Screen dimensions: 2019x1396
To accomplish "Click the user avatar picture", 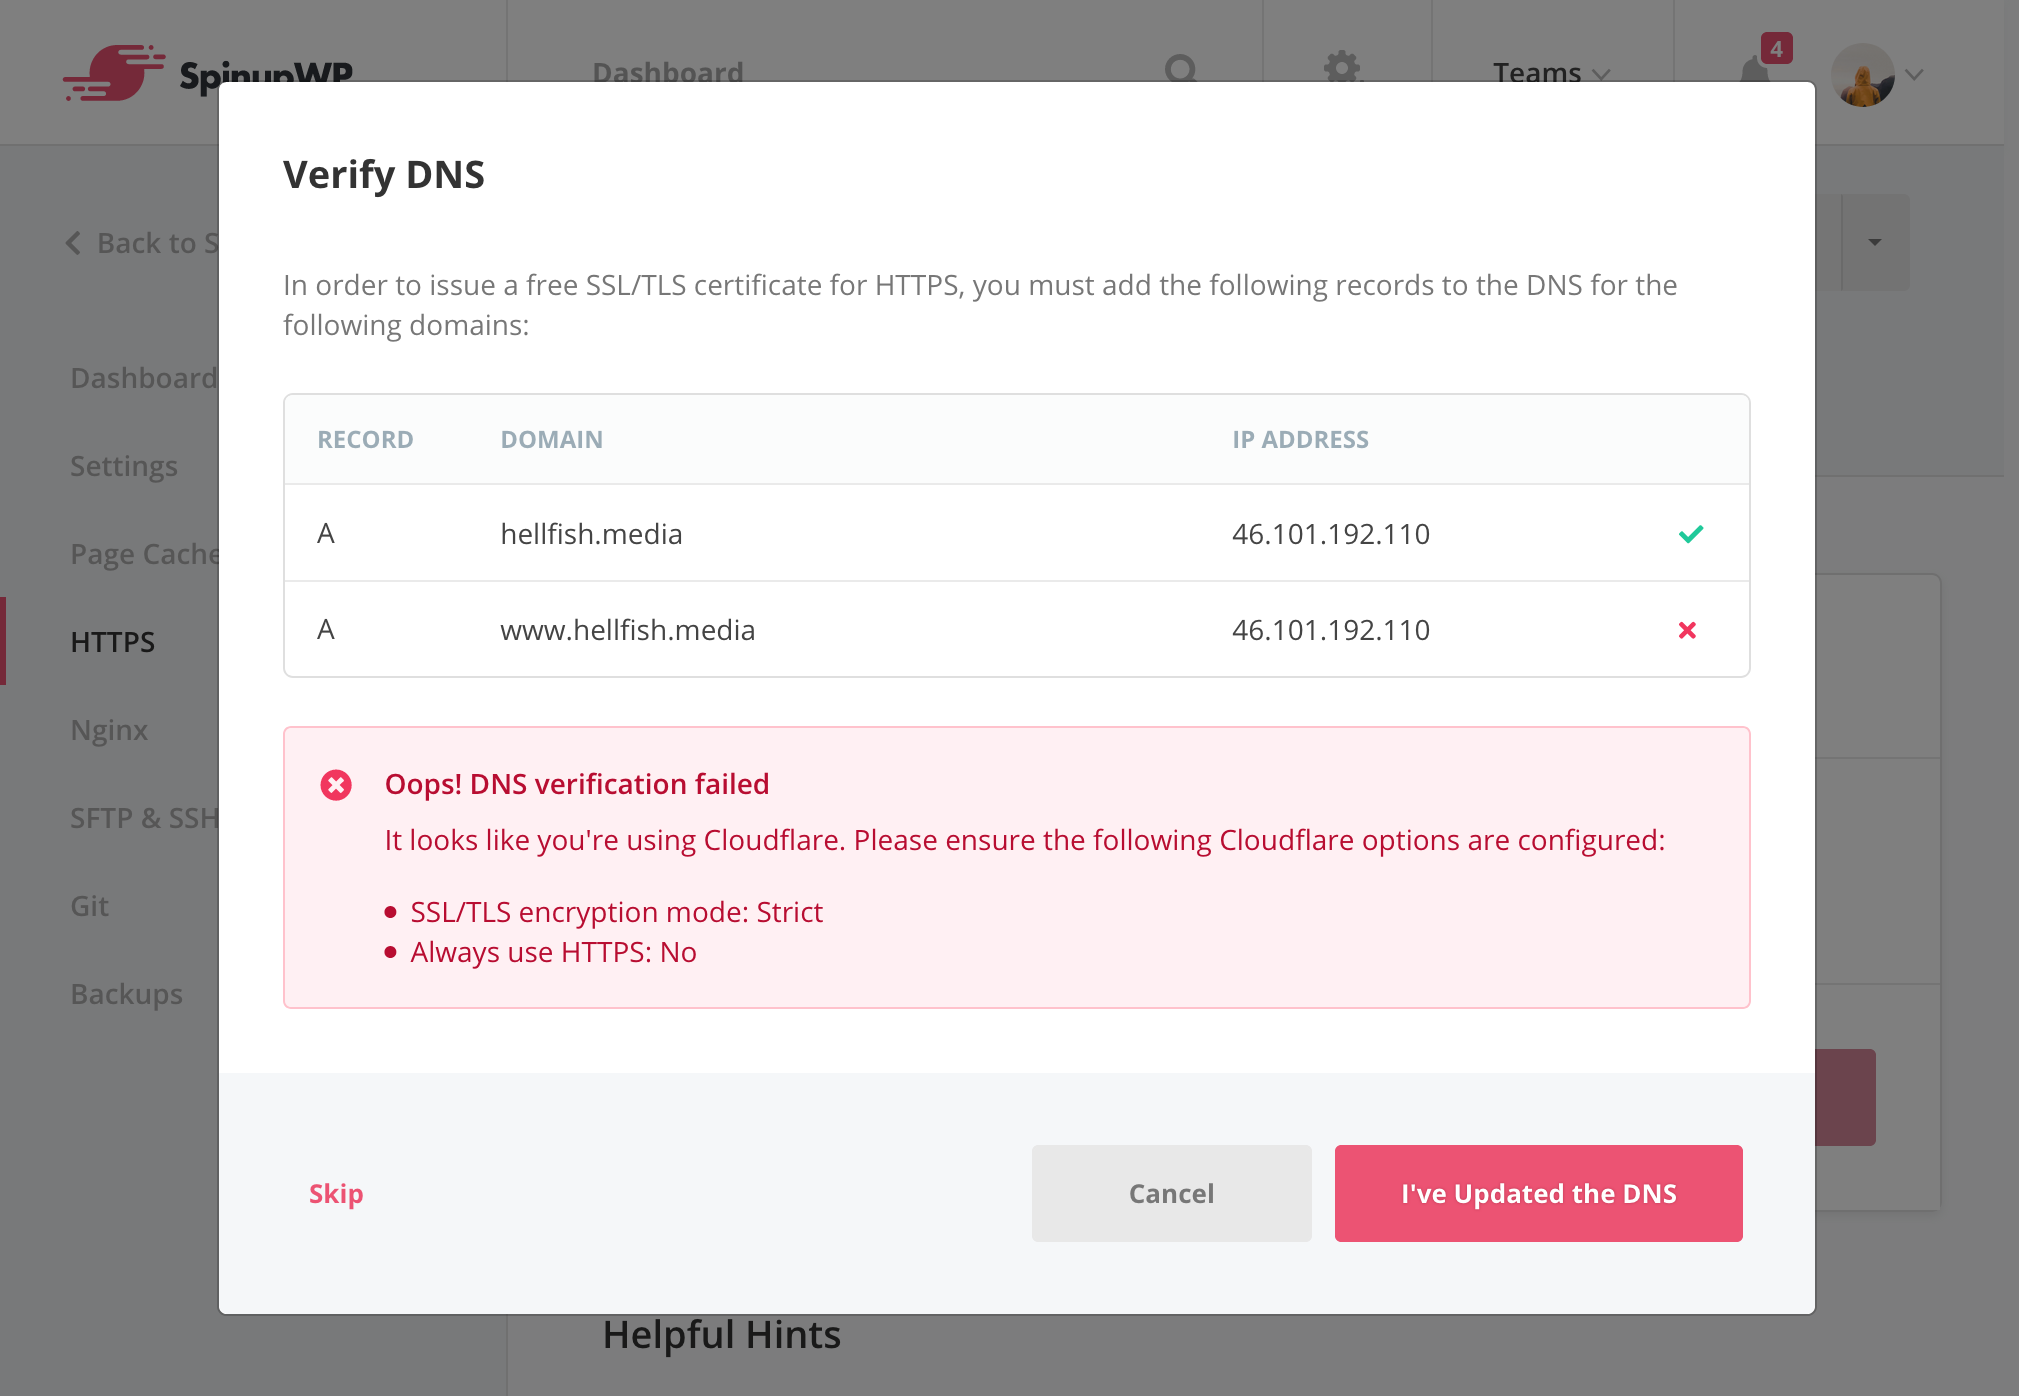I will pyautogui.click(x=1862, y=75).
